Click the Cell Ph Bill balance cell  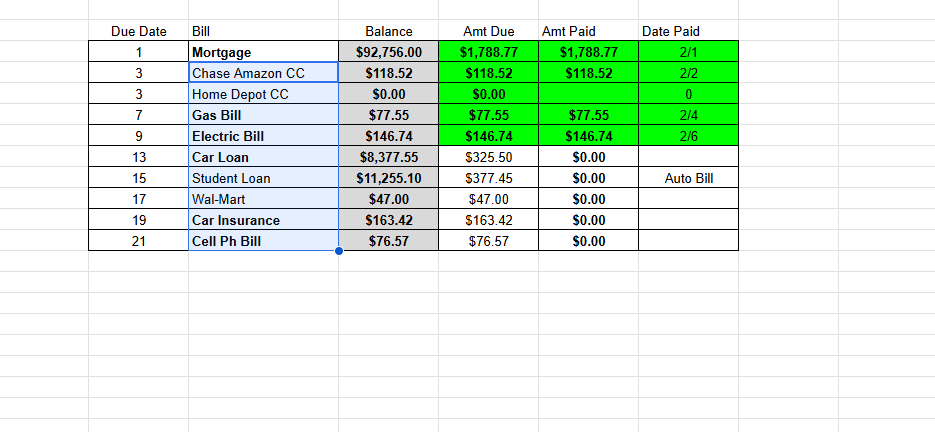coord(388,241)
